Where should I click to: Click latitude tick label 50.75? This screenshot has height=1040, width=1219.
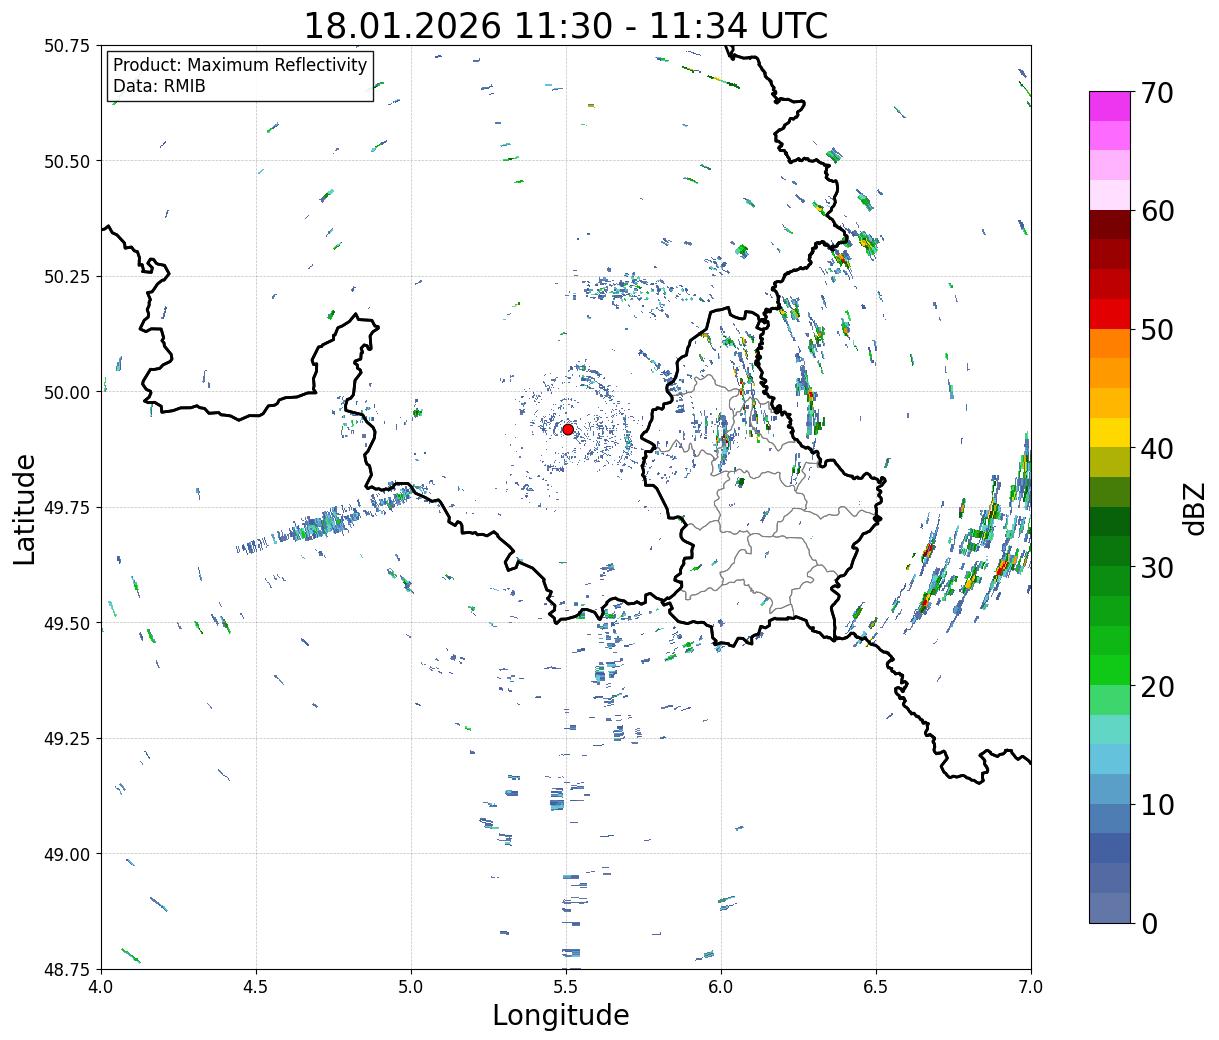66,46
